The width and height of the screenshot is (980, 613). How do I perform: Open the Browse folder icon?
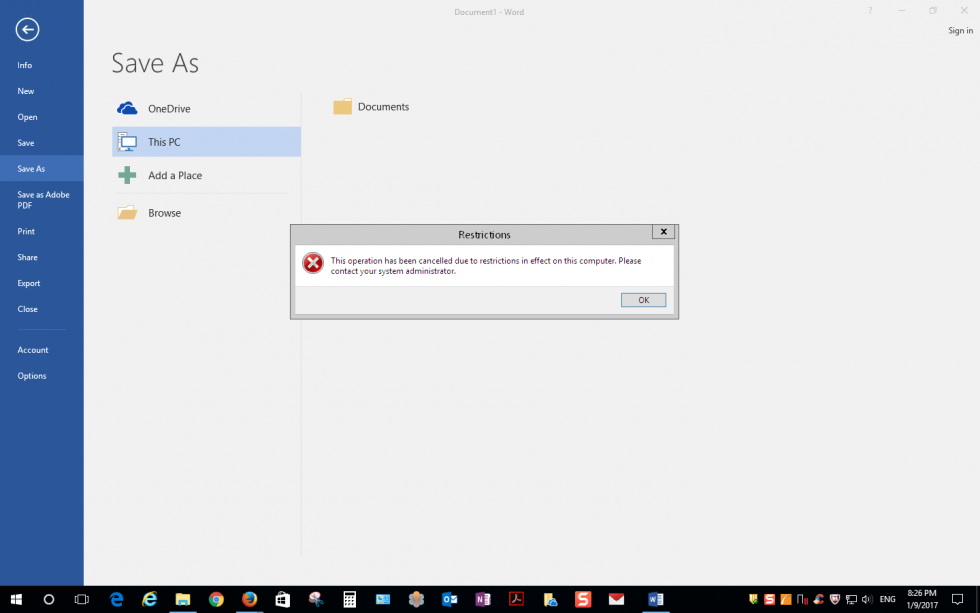(x=127, y=213)
